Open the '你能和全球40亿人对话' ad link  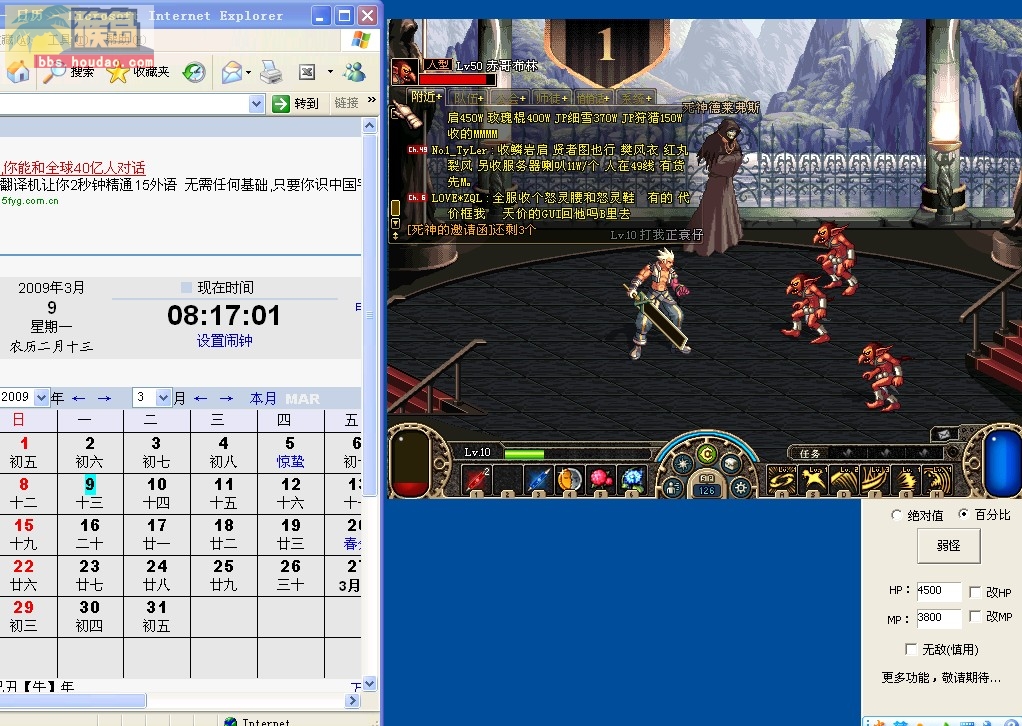pyautogui.click(x=74, y=167)
